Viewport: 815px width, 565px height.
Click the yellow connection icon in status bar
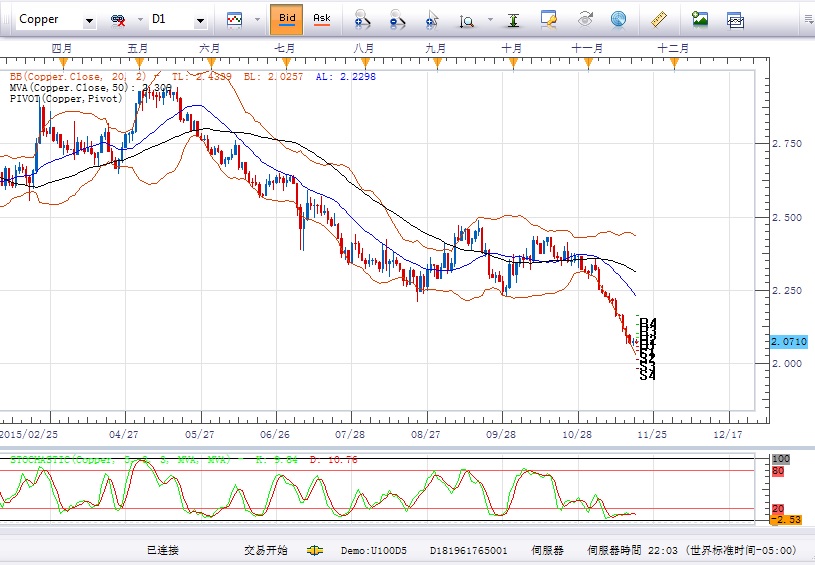pyautogui.click(x=314, y=550)
